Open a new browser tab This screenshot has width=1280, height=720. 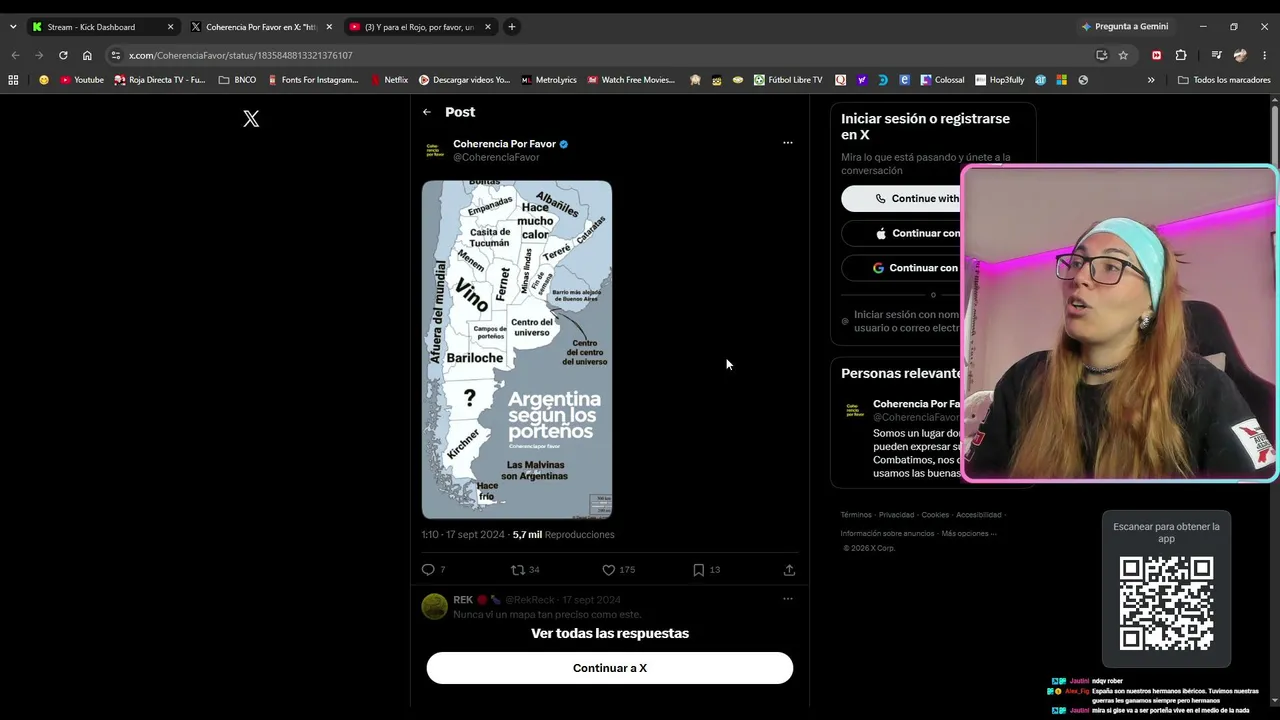pyautogui.click(x=512, y=27)
